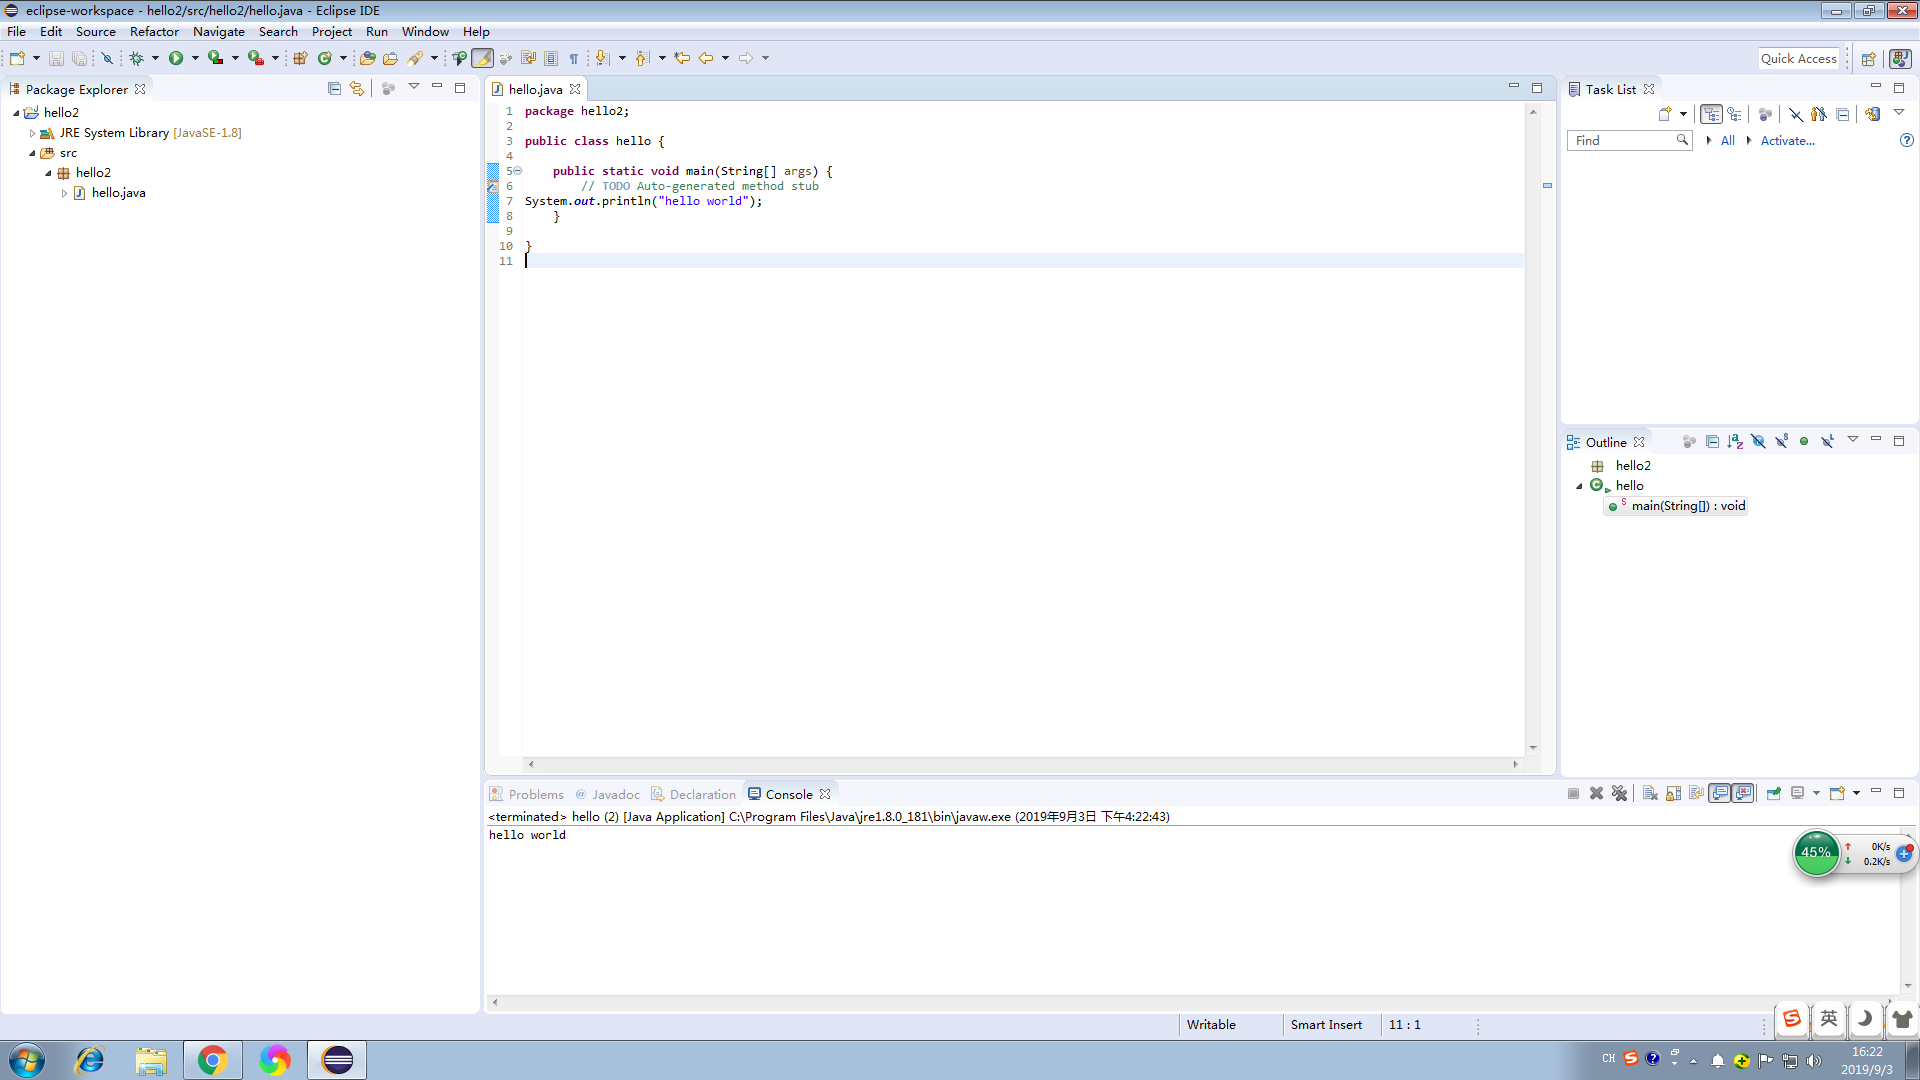Expand JRE System Library node
The image size is (1920, 1080).
32,133
